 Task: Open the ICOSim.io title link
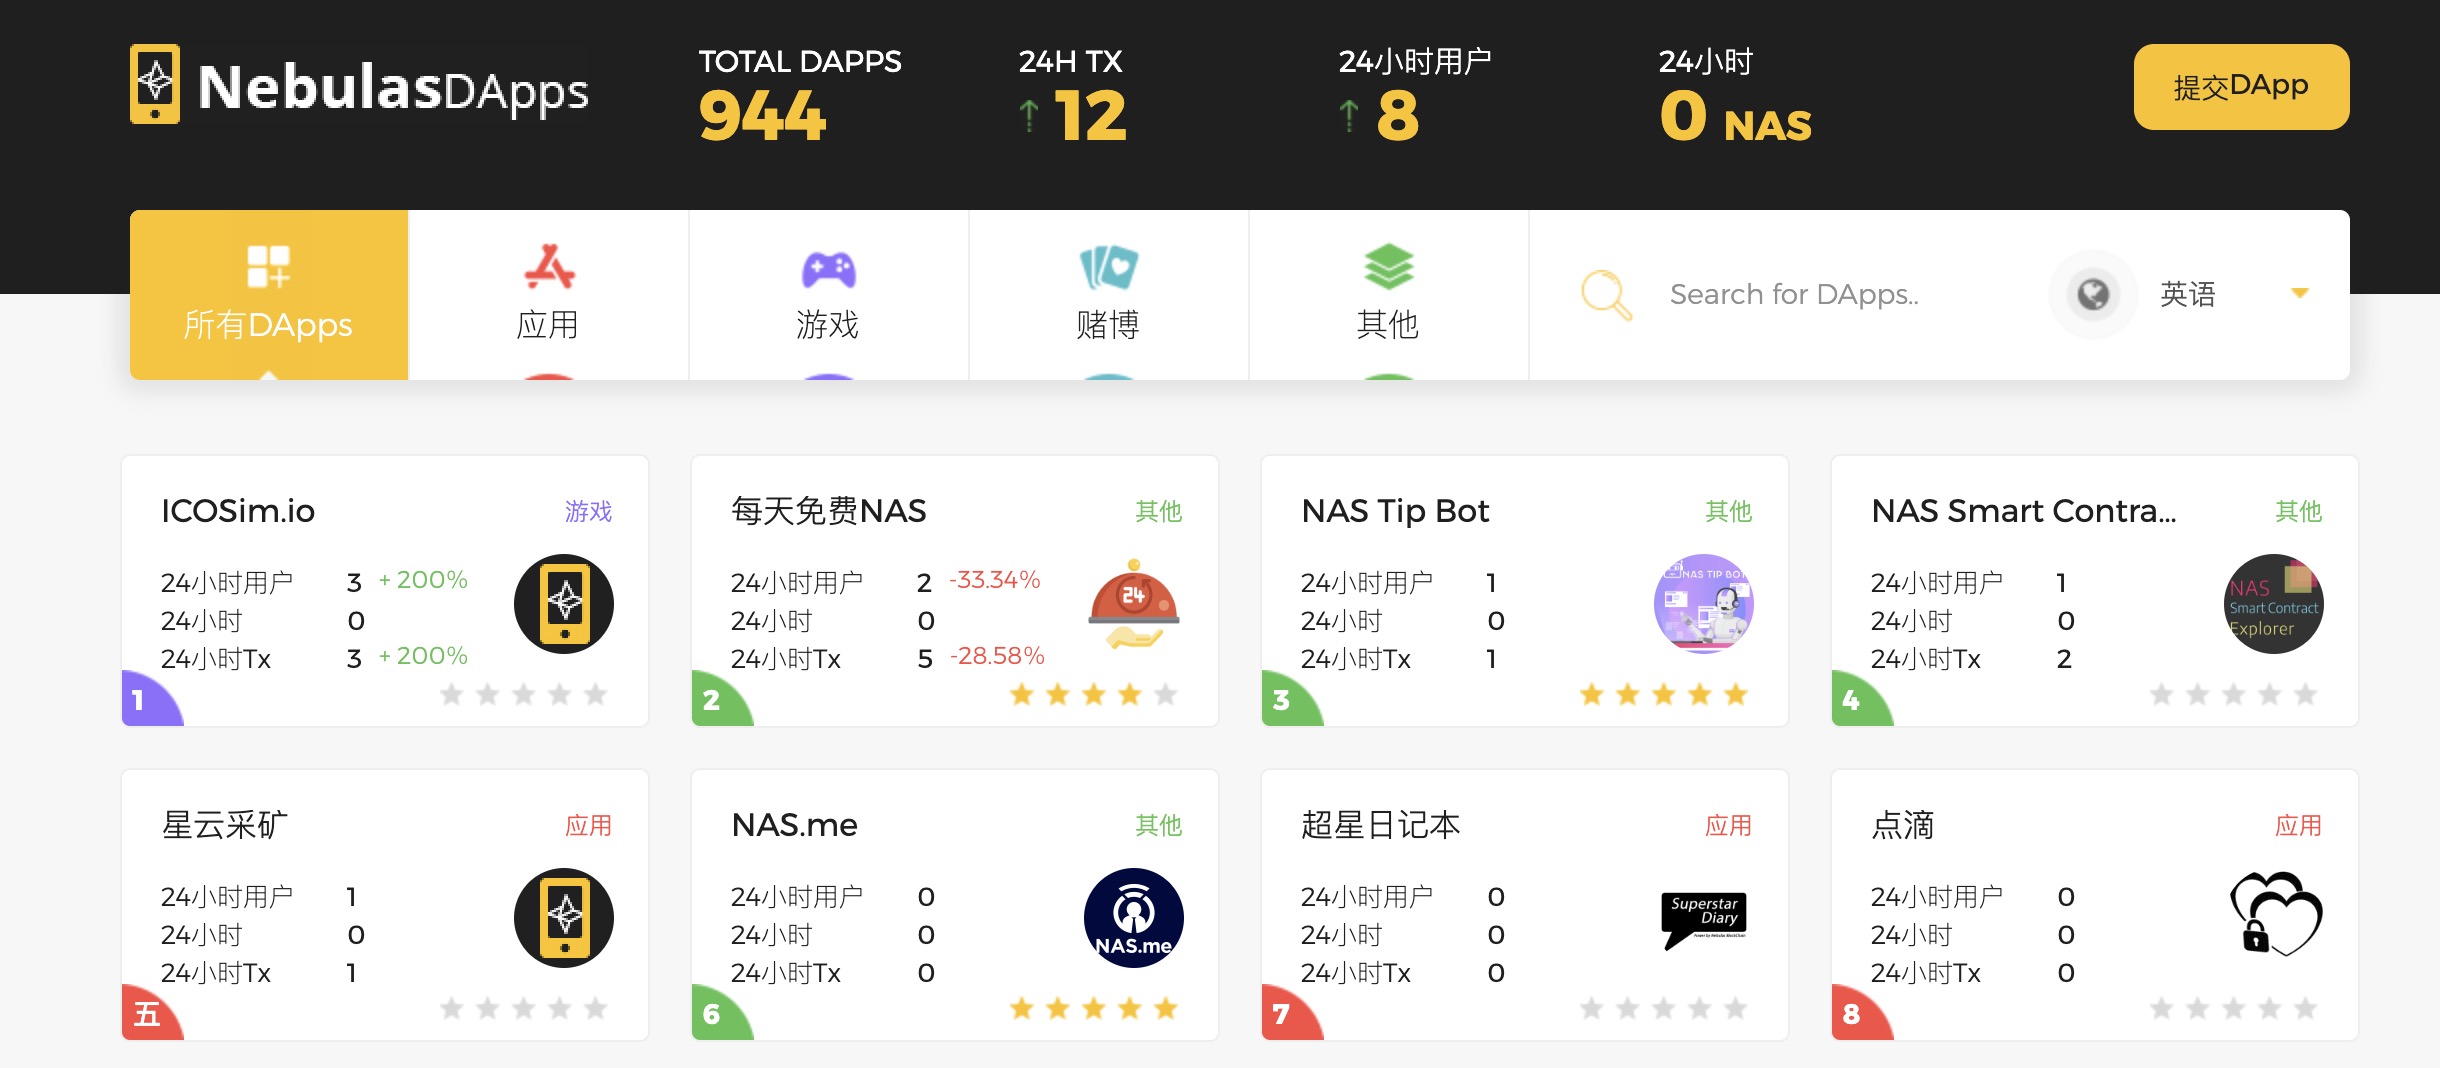pyautogui.click(x=238, y=511)
